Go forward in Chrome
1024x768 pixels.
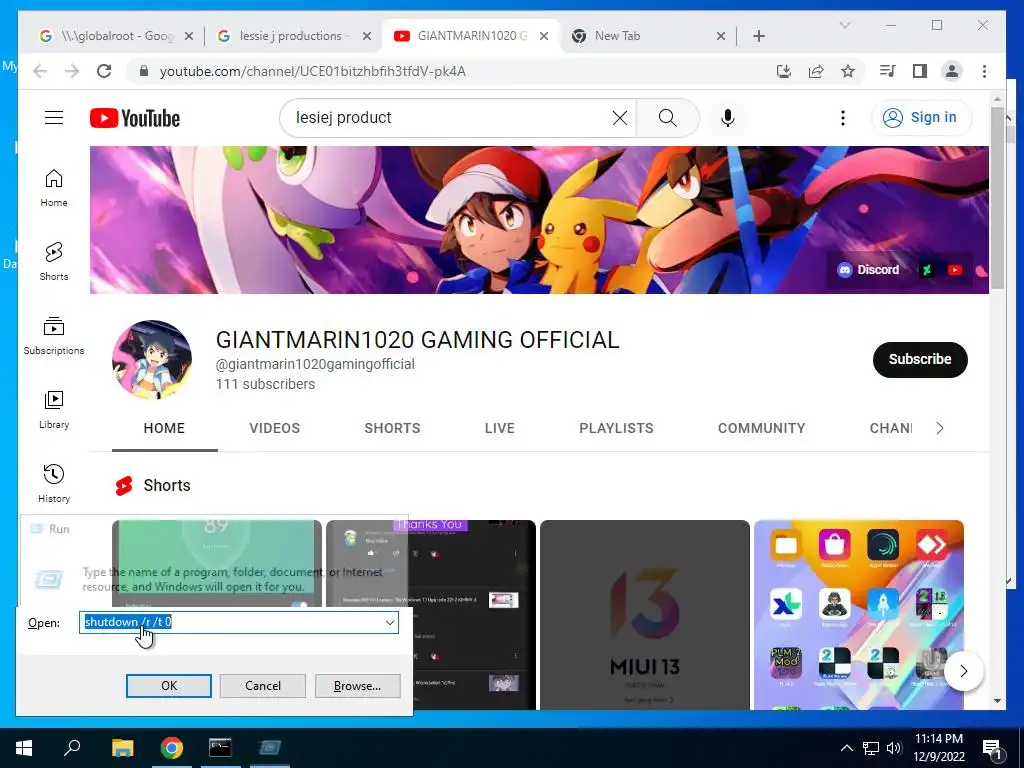tap(72, 71)
